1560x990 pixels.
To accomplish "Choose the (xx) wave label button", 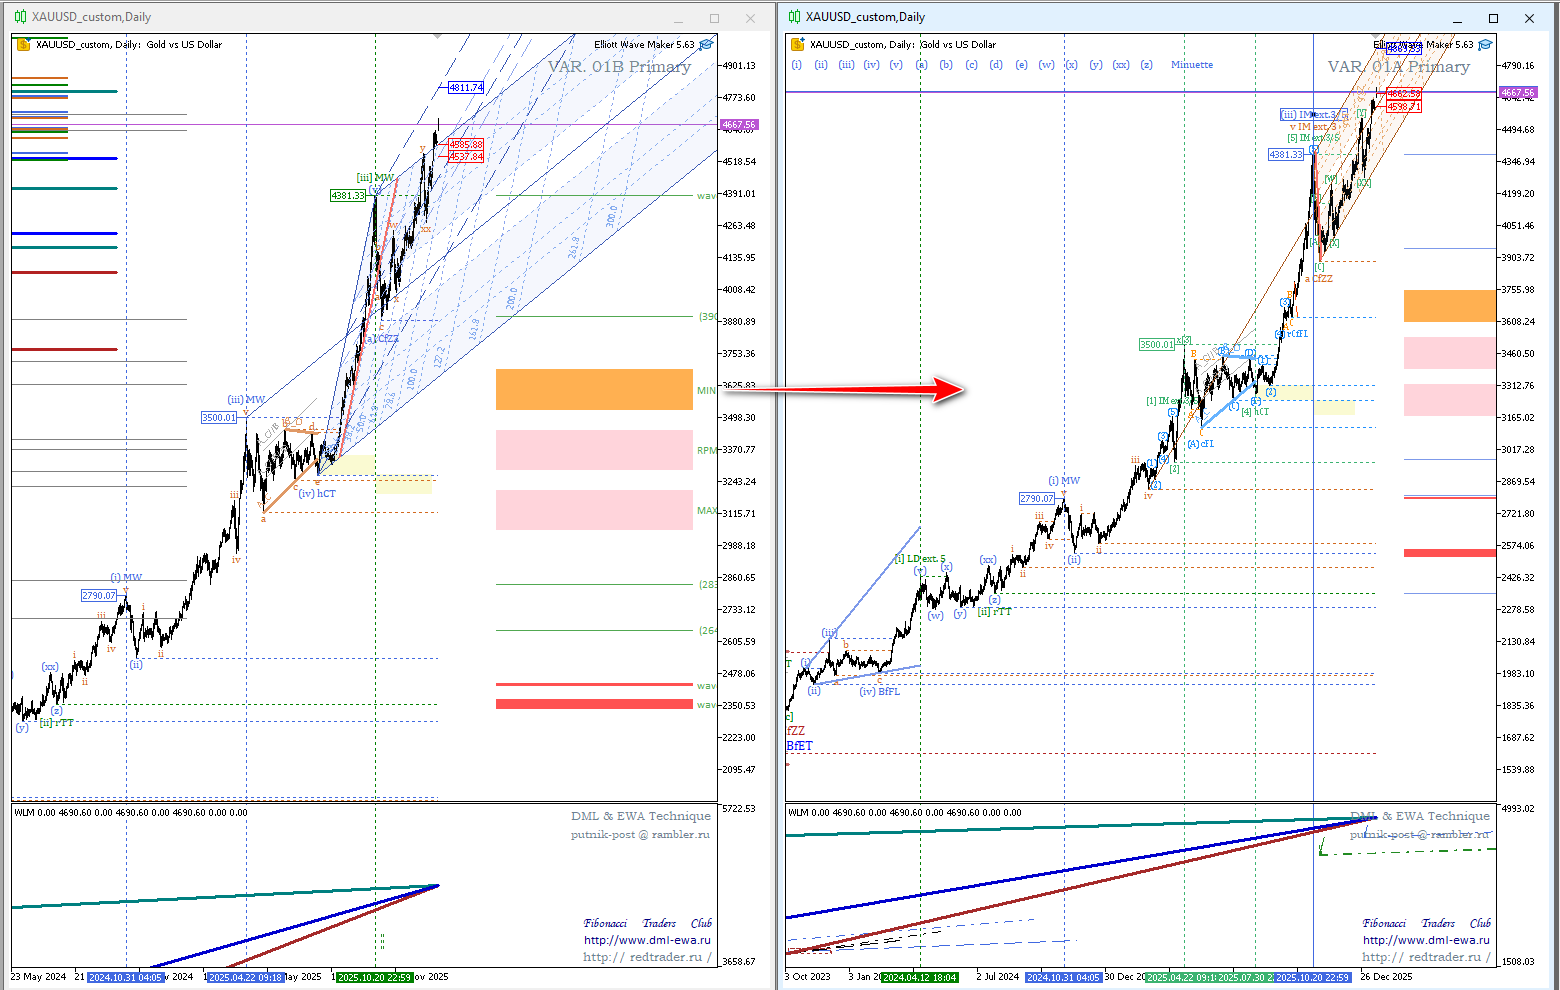I will point(1121,65).
